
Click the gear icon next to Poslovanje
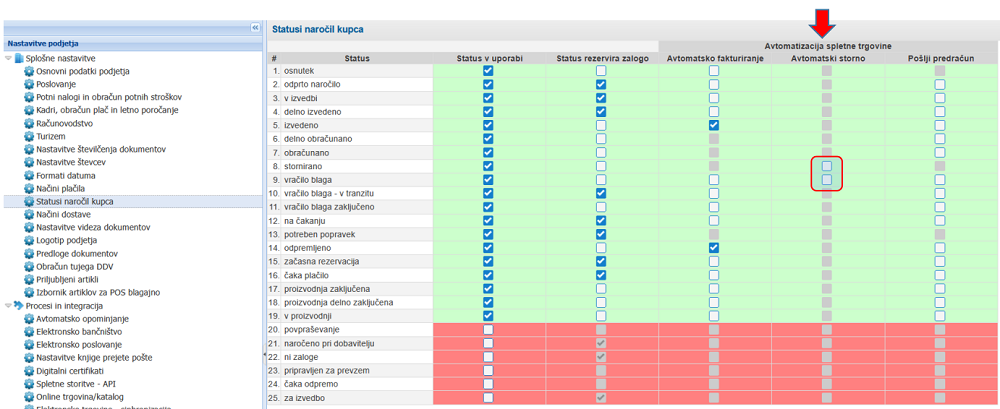coord(29,85)
